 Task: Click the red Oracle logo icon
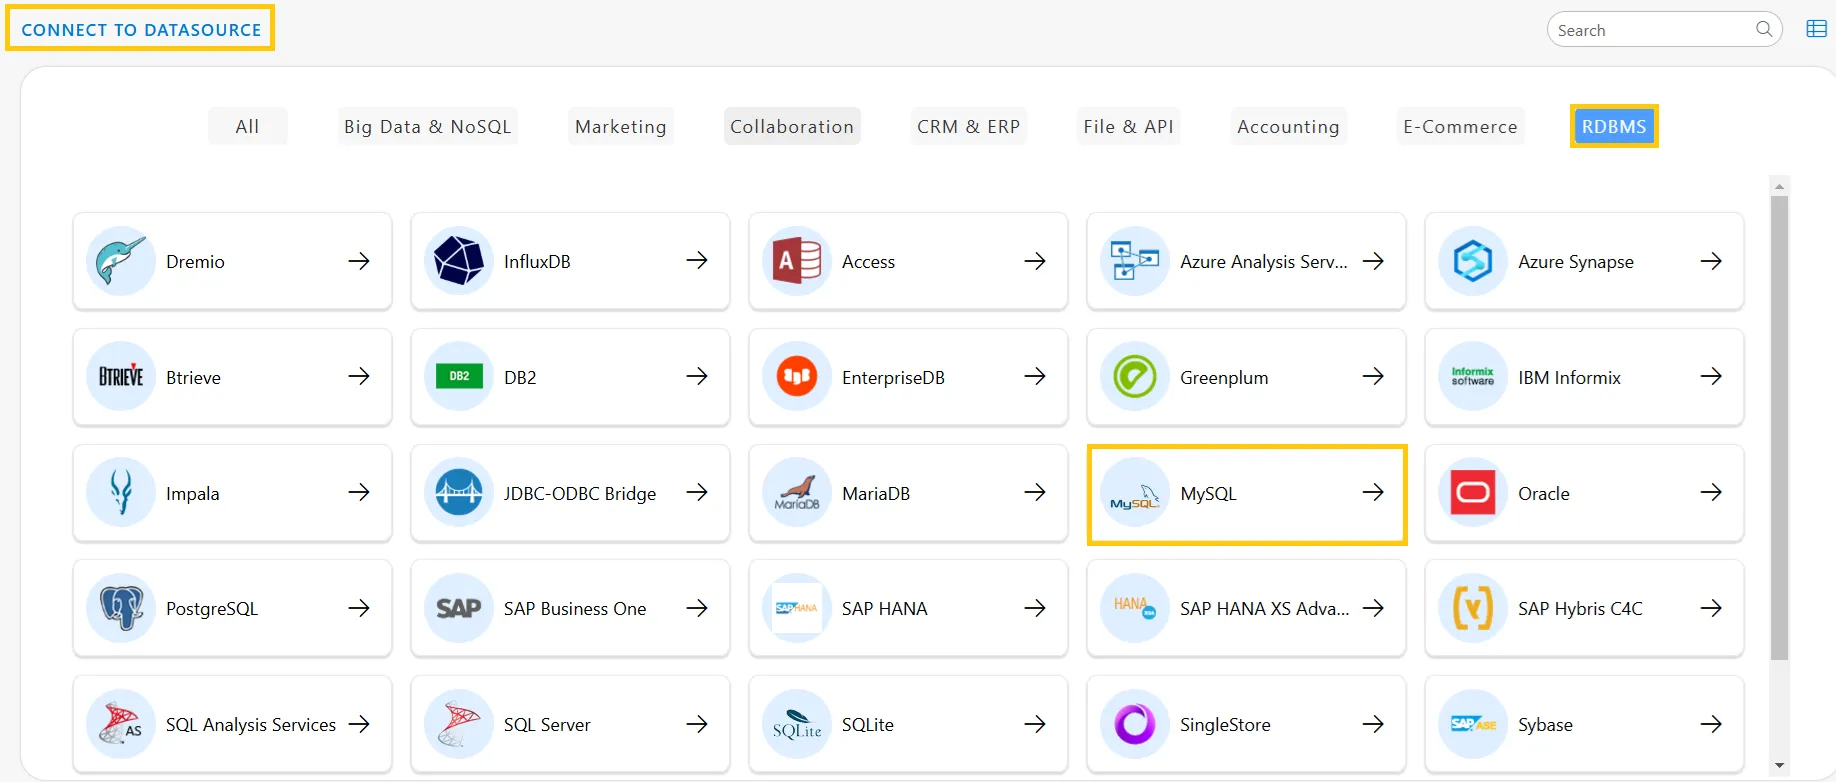(1473, 493)
